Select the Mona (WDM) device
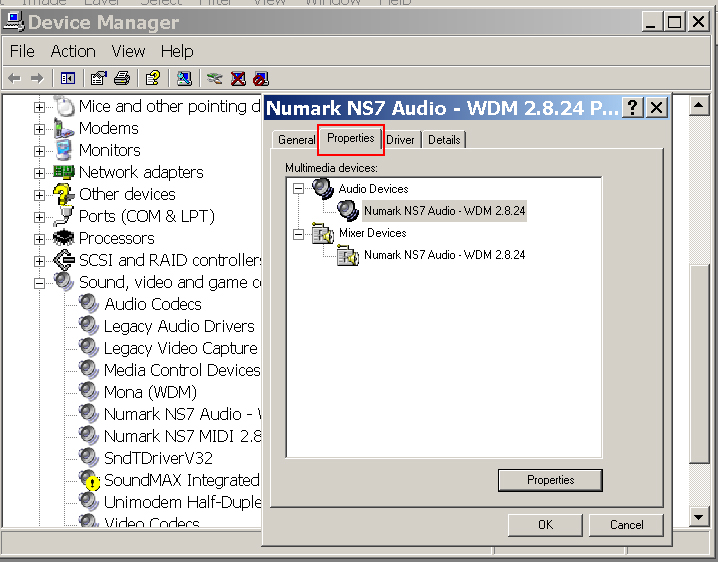718x562 pixels. (150, 392)
